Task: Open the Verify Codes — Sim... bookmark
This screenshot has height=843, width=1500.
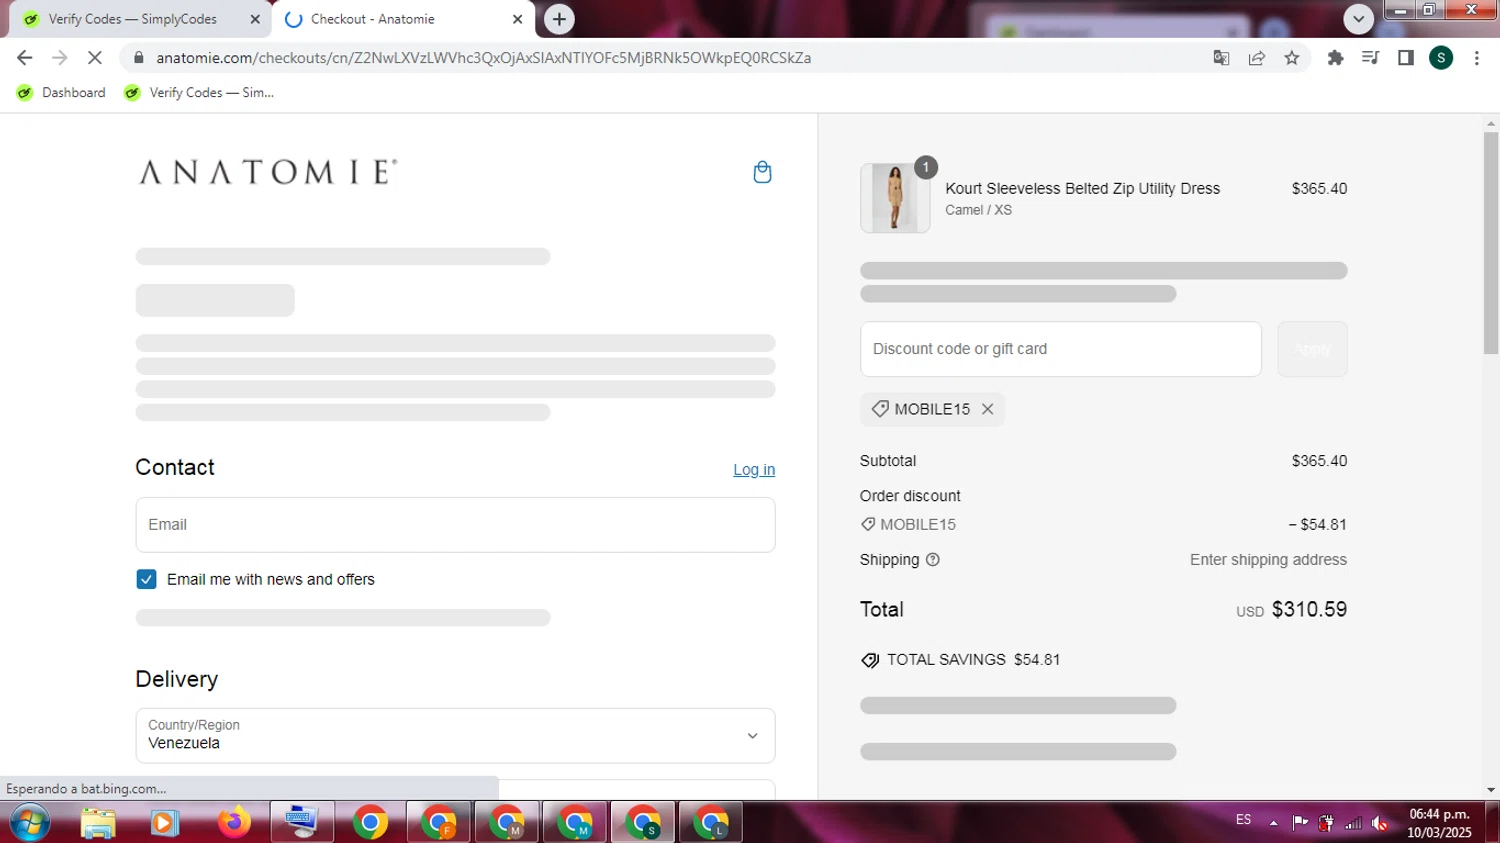Action: click(x=199, y=93)
